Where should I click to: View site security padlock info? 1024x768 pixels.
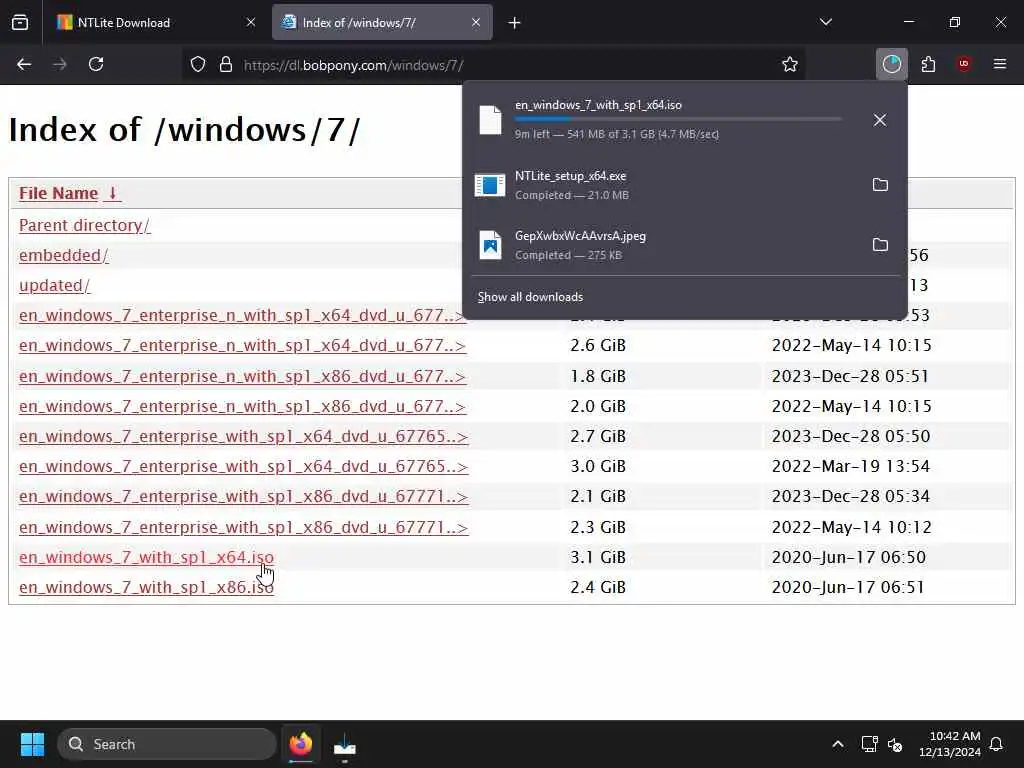[x=226, y=65]
